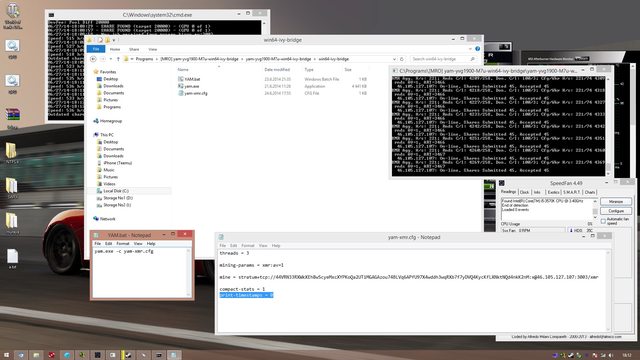Open Music under This PC

pyautogui.click(x=109, y=170)
